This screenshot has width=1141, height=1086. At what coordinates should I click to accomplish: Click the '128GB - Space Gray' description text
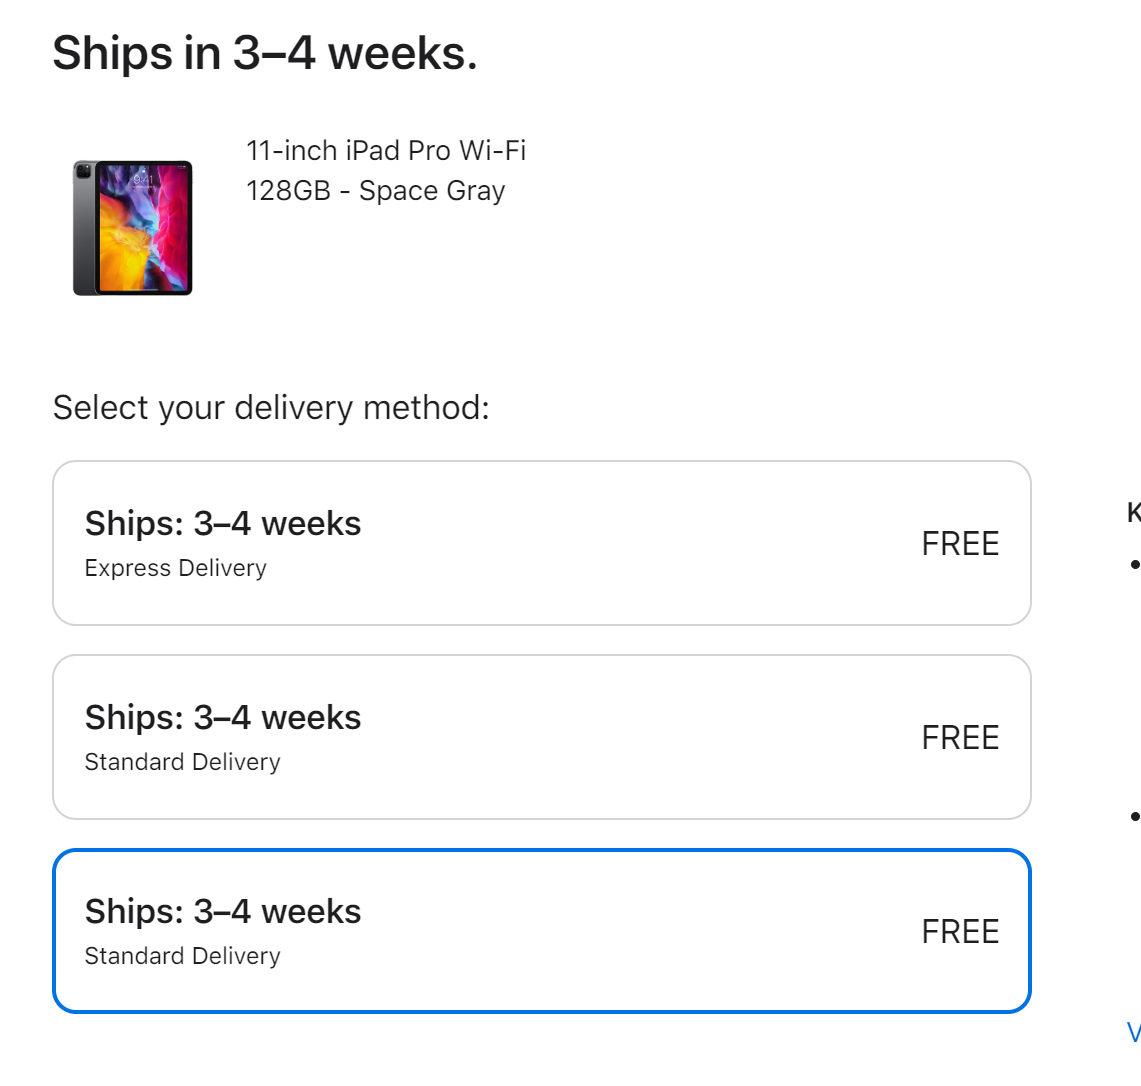pos(375,191)
